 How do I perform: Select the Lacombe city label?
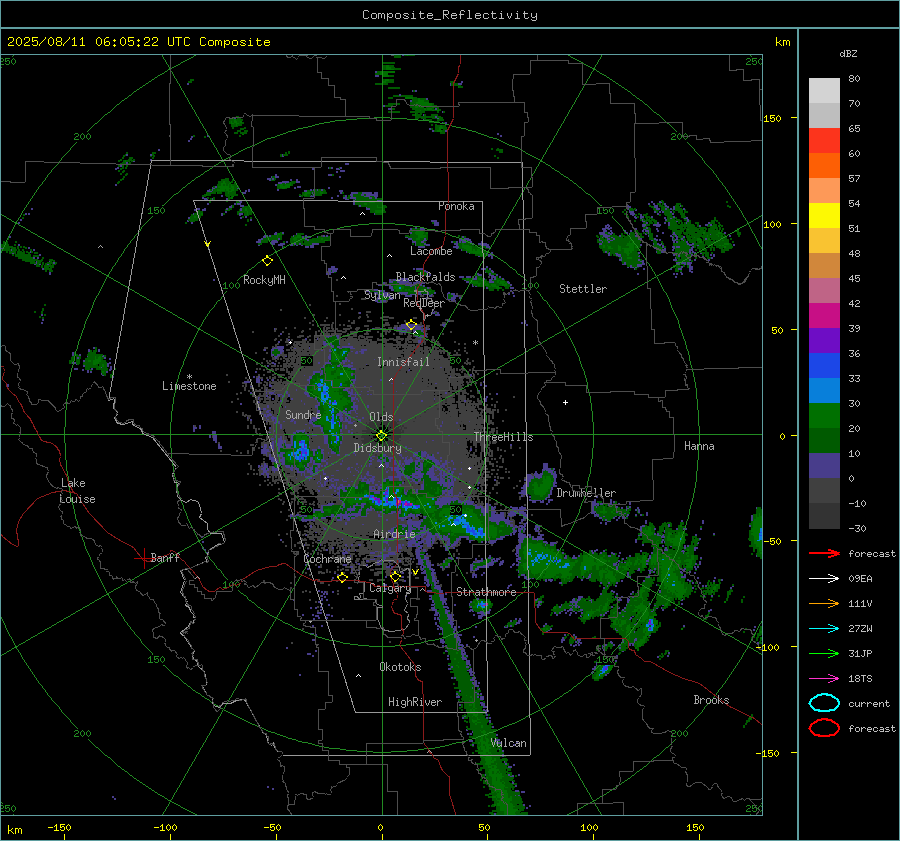pos(431,251)
